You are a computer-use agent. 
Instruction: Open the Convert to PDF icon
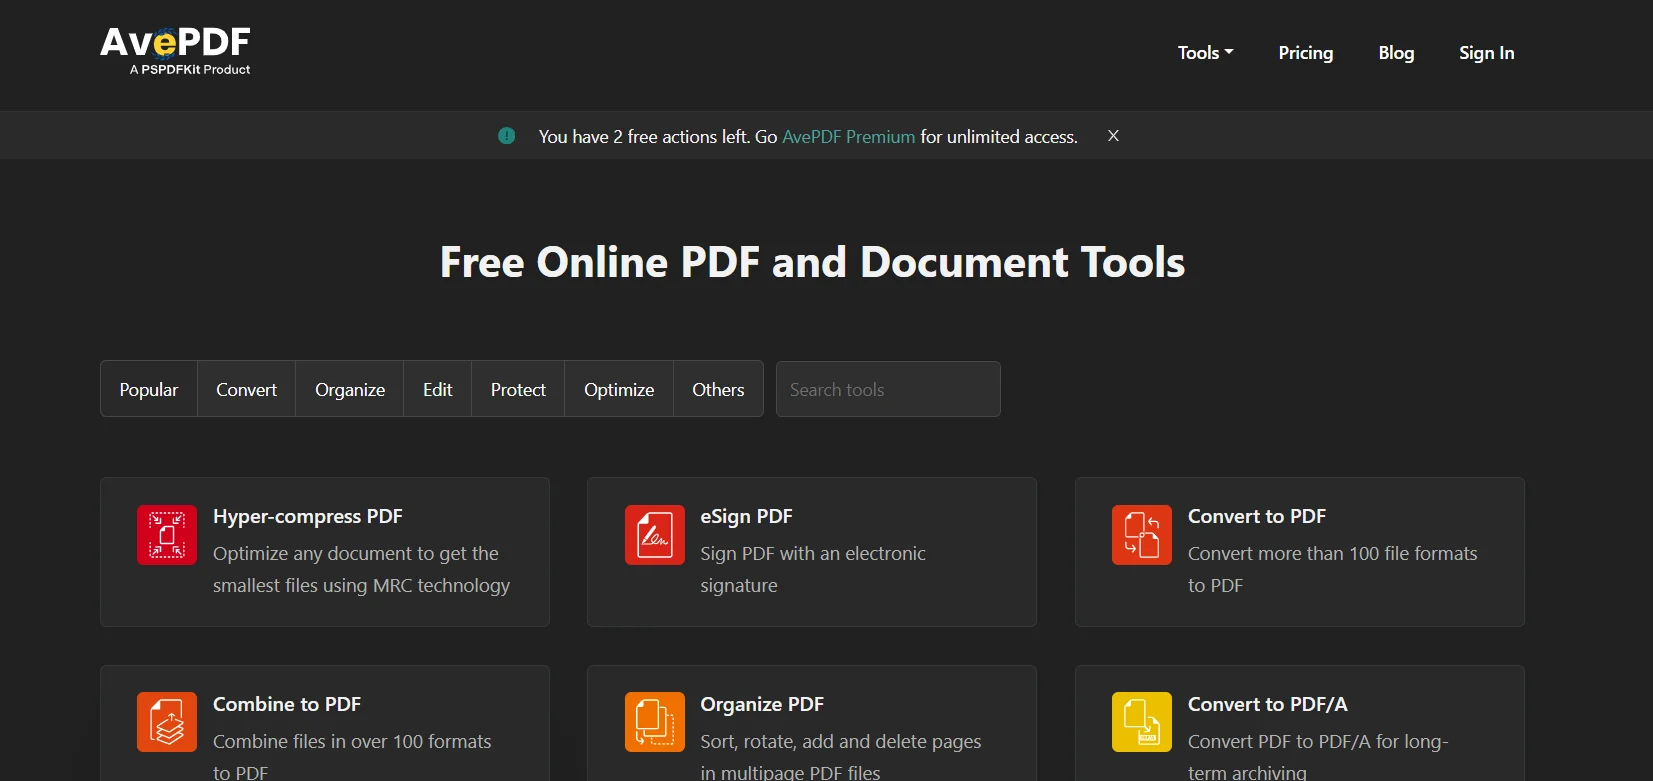tap(1142, 535)
